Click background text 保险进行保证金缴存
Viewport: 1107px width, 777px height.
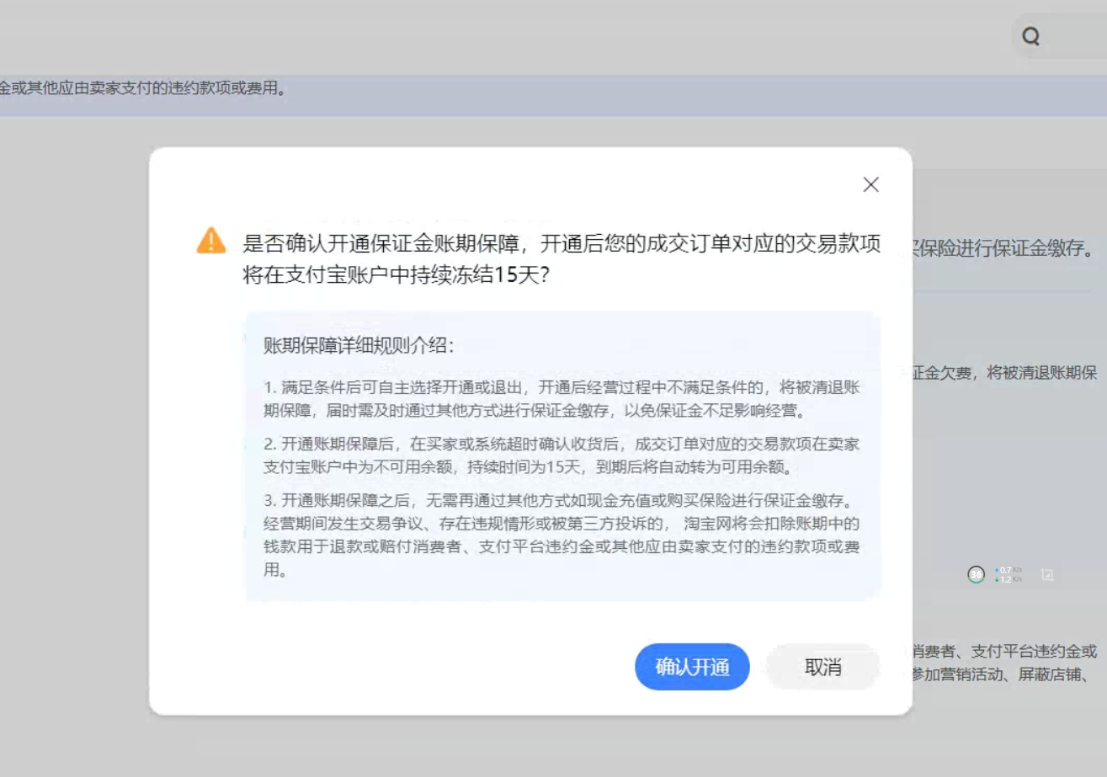[x=1003, y=249]
